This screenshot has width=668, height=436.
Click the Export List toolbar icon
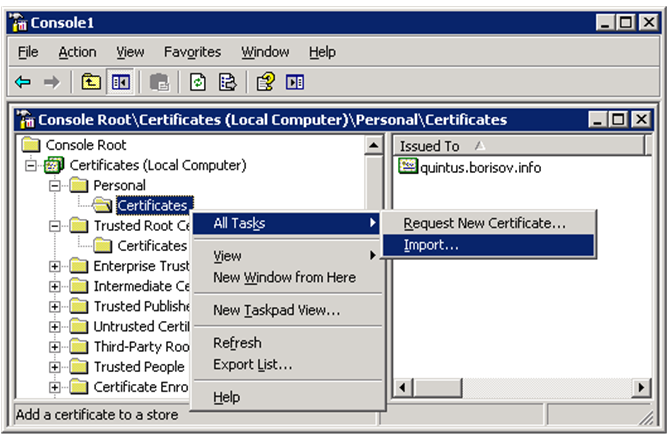tap(227, 82)
